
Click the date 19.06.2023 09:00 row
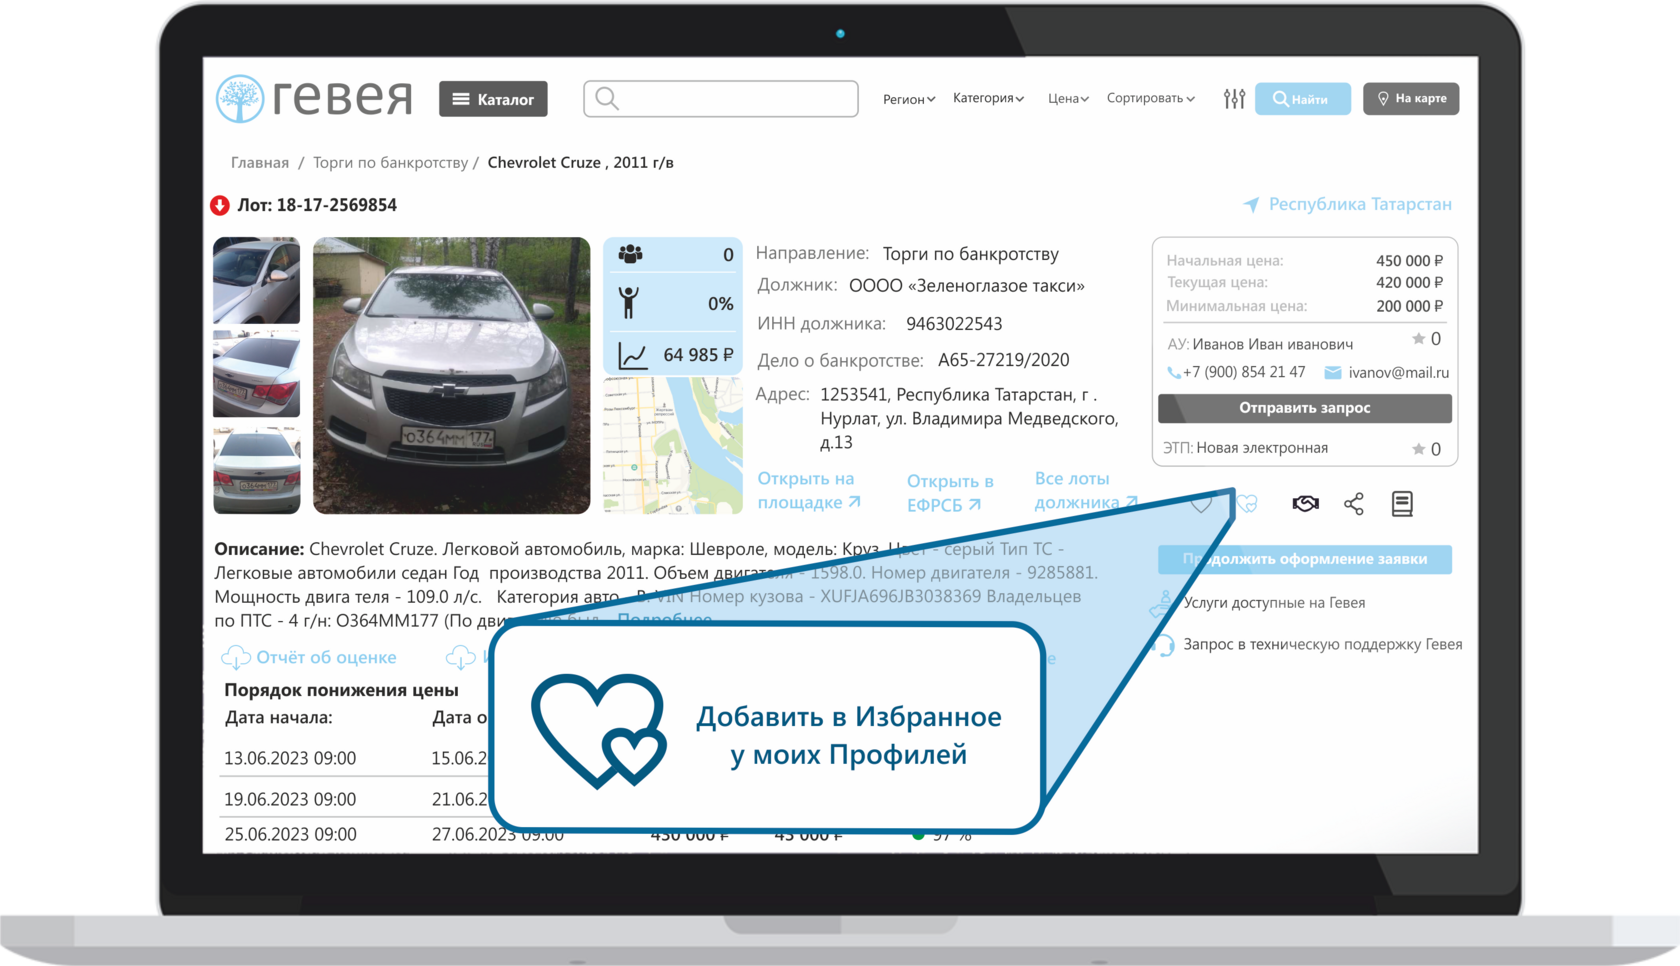click(x=290, y=799)
